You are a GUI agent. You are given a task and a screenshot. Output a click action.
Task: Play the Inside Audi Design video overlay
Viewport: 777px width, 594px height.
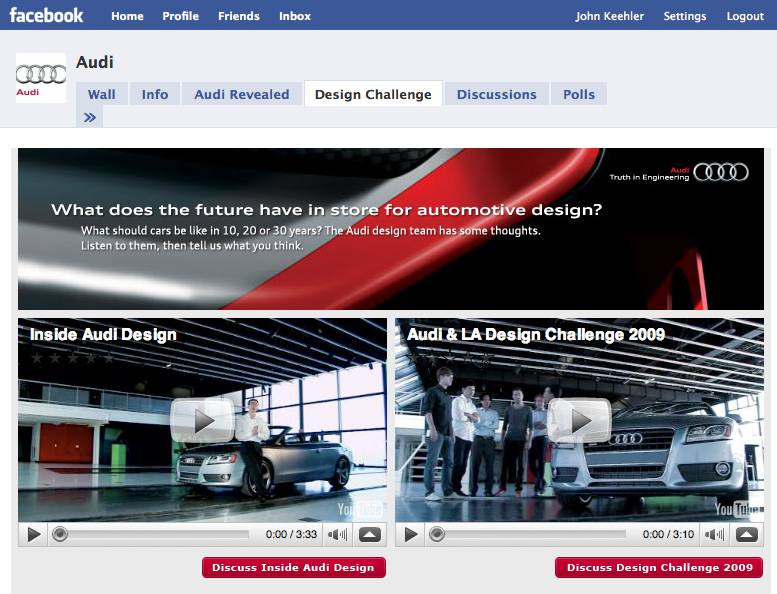point(203,420)
